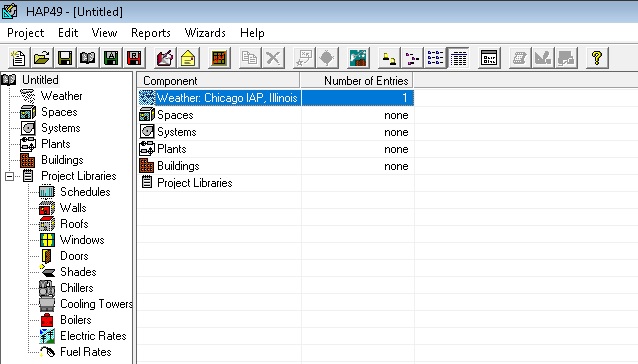Save project with the floppy disk icon
The image size is (638, 364).
(x=65, y=58)
